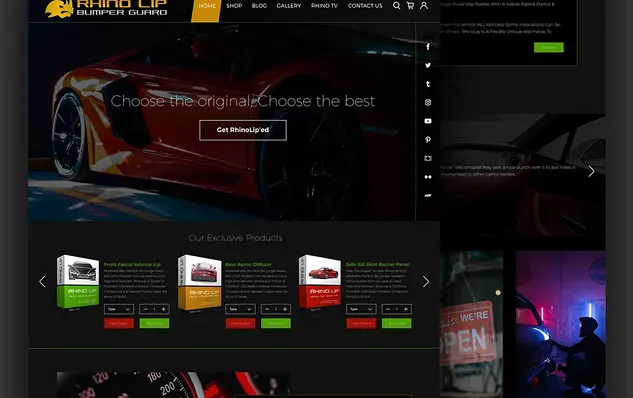Open the search magnifier icon in header
The width and height of the screenshot is (633, 398).
pyautogui.click(x=397, y=6)
